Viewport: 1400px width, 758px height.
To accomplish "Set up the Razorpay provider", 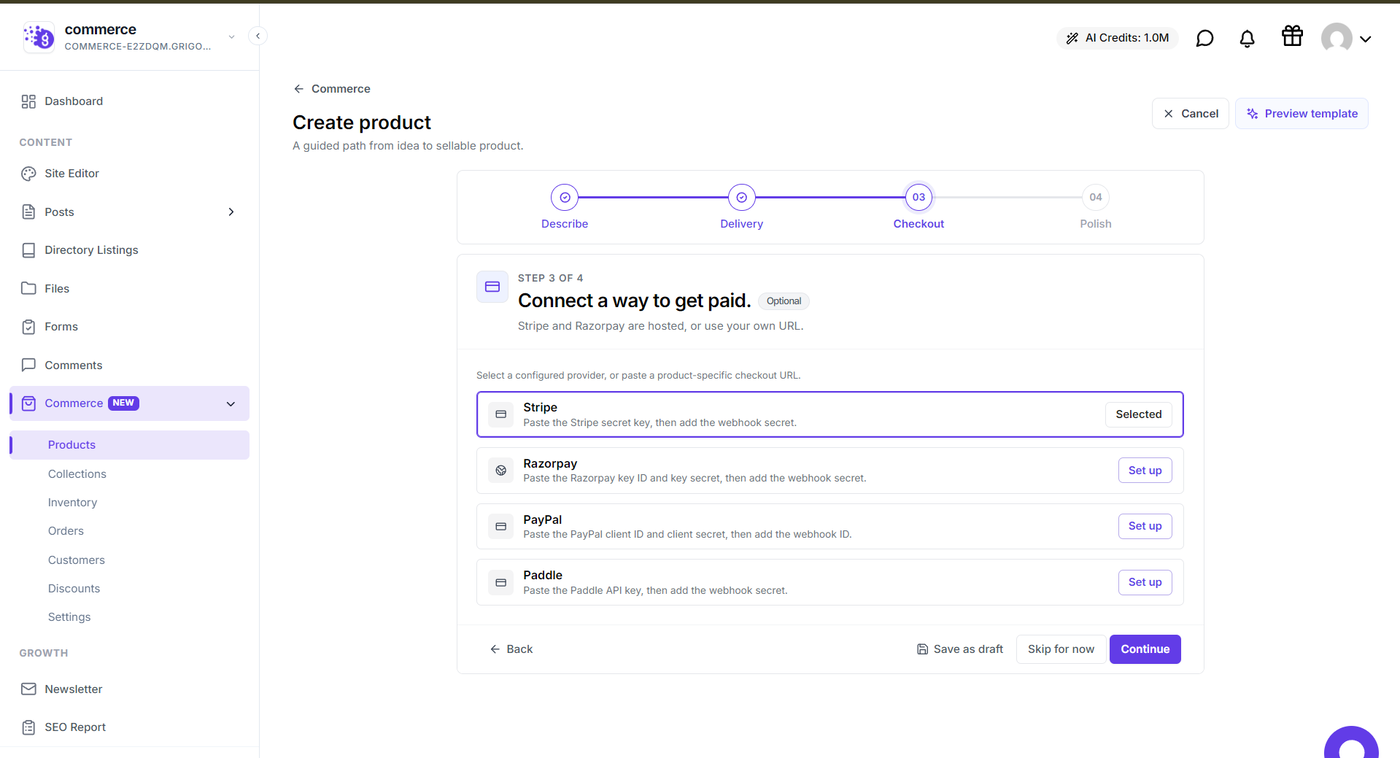I will (1145, 470).
